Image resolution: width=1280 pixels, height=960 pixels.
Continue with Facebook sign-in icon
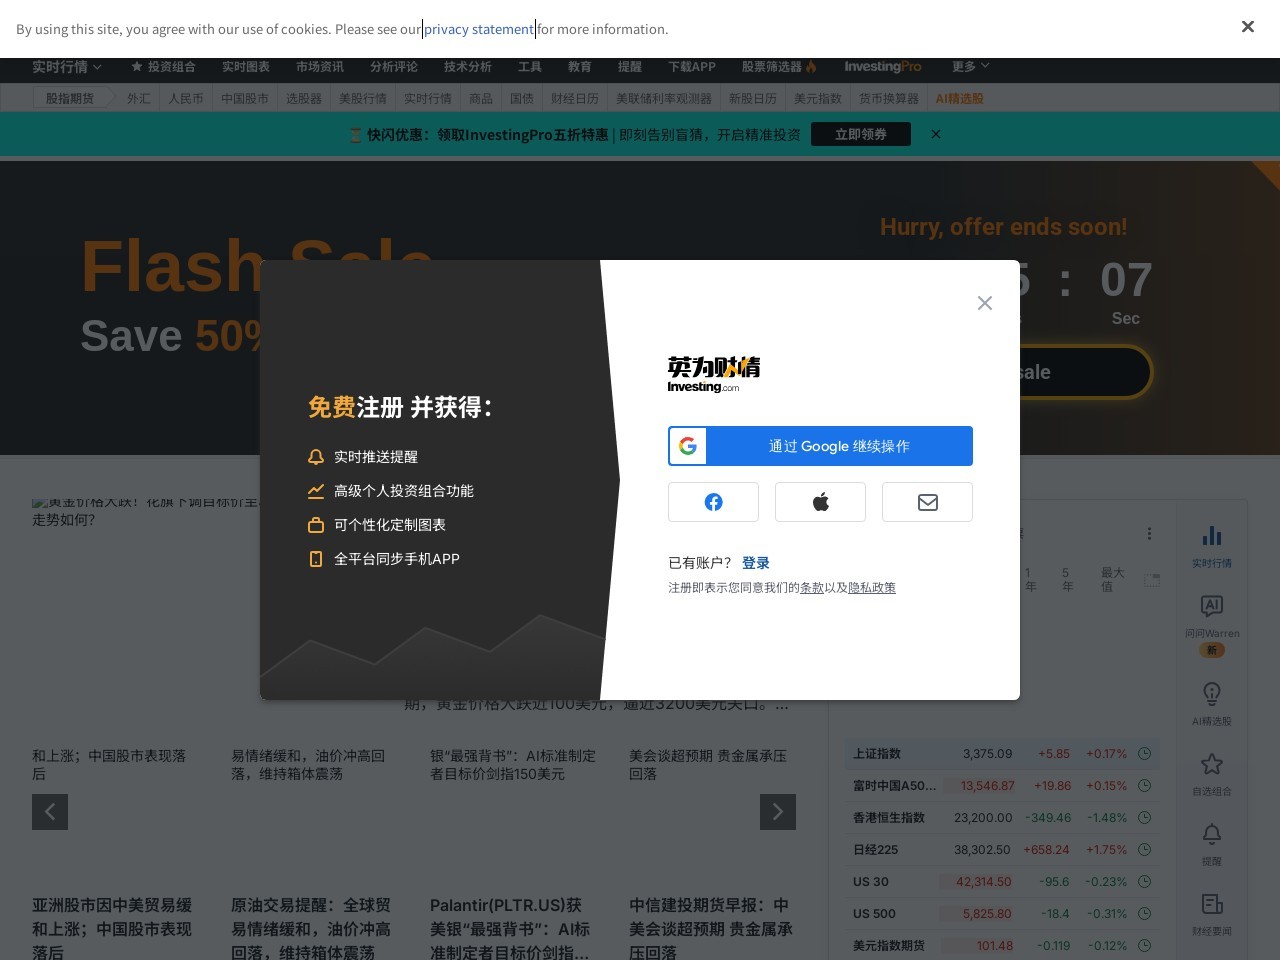tap(713, 502)
